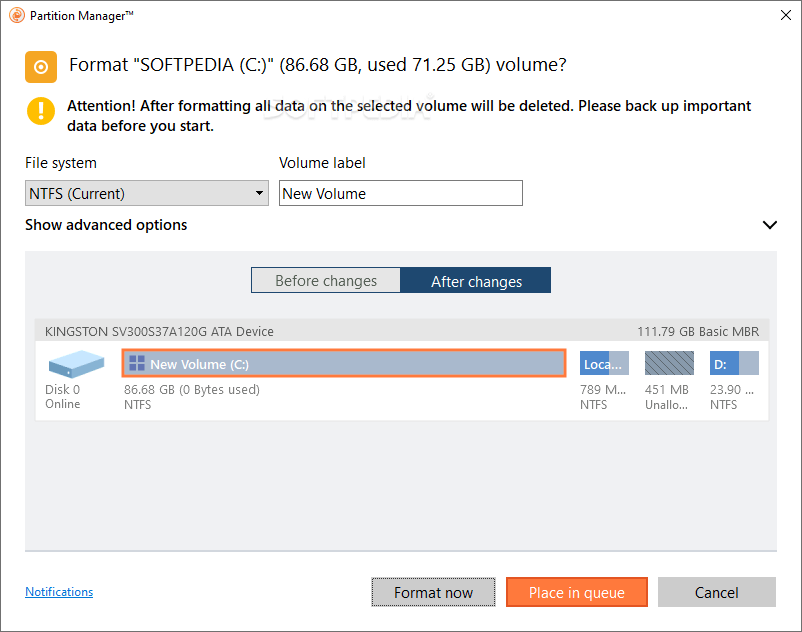Switch to the After changes tab
The height and width of the screenshot is (632, 802).
(475, 280)
